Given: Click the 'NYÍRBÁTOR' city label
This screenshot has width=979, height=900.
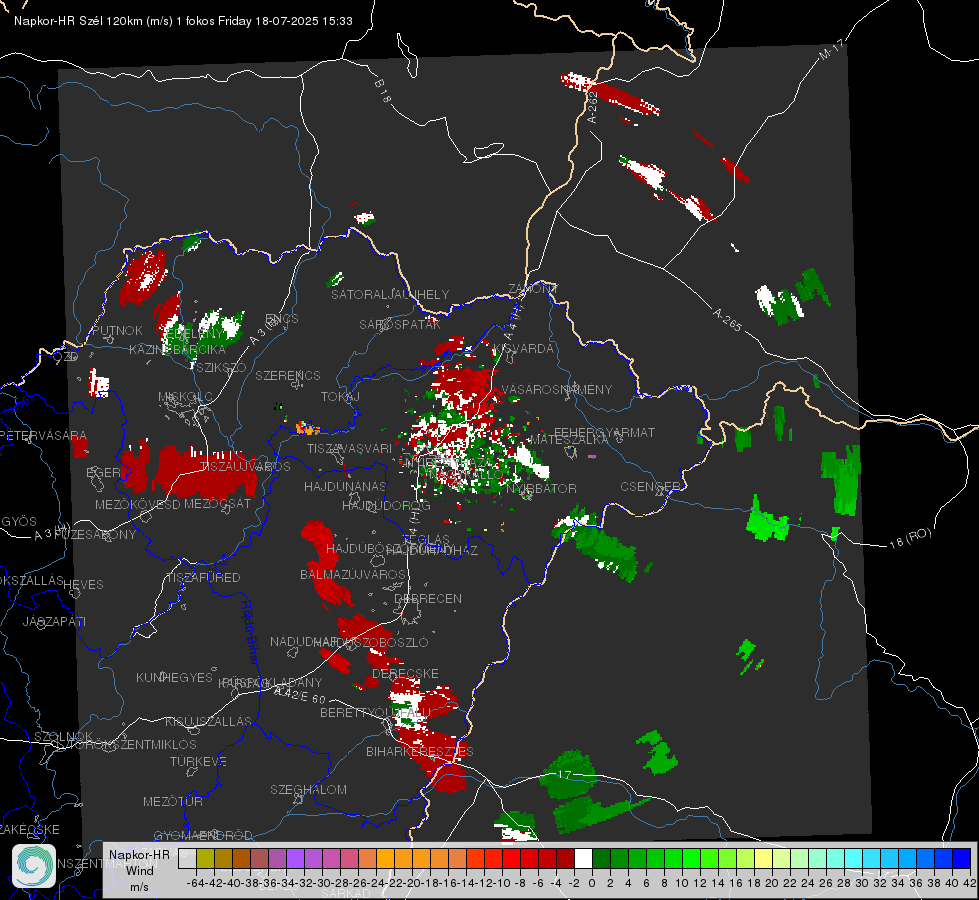Looking at the screenshot, I should [x=541, y=488].
